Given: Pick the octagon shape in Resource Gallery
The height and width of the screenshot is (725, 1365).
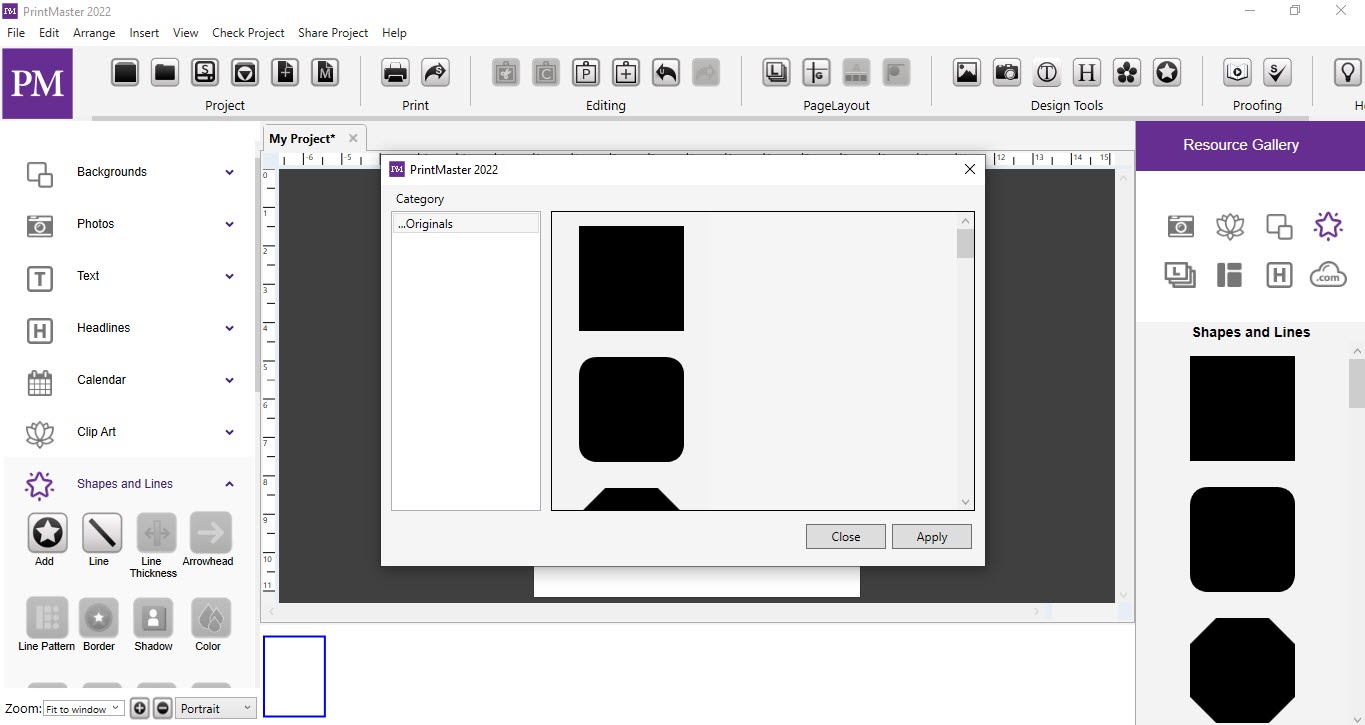Looking at the screenshot, I should click(x=1242, y=670).
